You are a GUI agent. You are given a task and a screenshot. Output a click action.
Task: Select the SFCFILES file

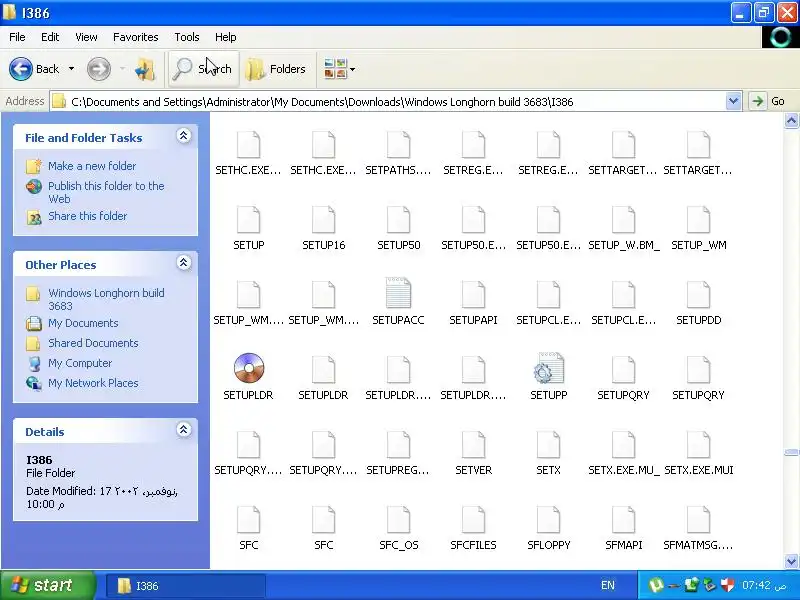pyautogui.click(x=473, y=526)
